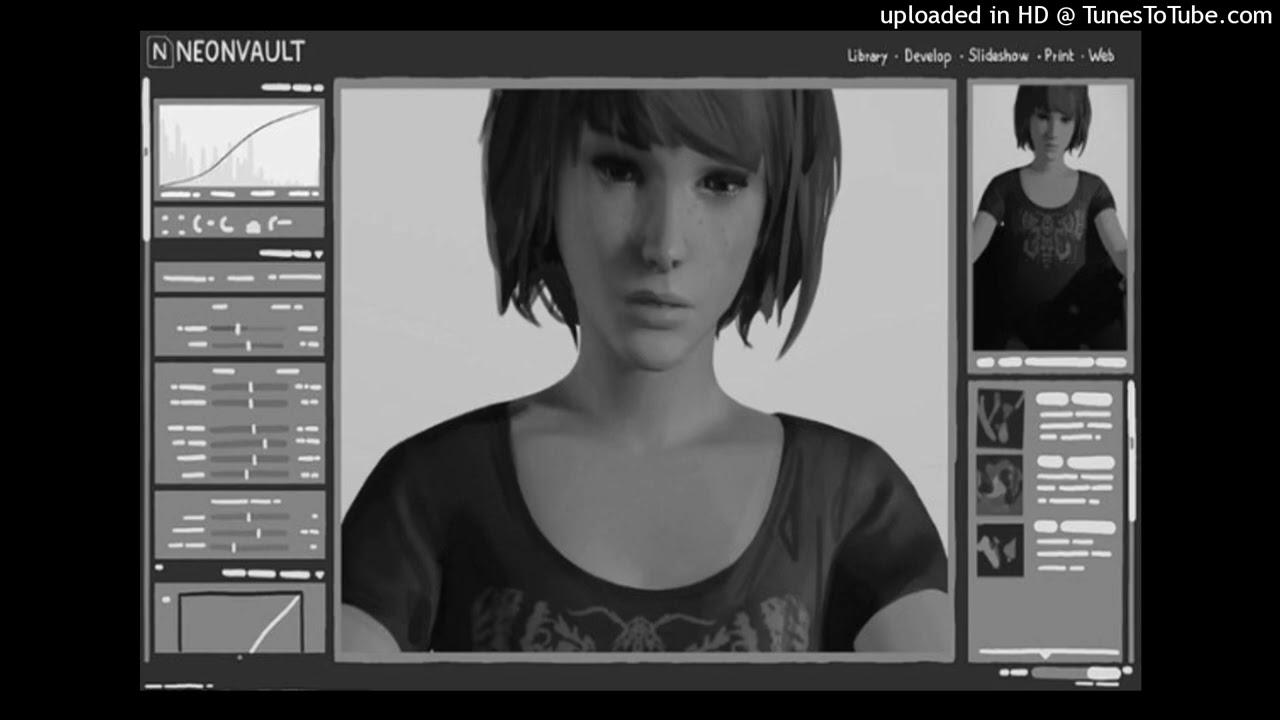
Task: Select the first preset thumbnail in right list
Action: (1000, 418)
